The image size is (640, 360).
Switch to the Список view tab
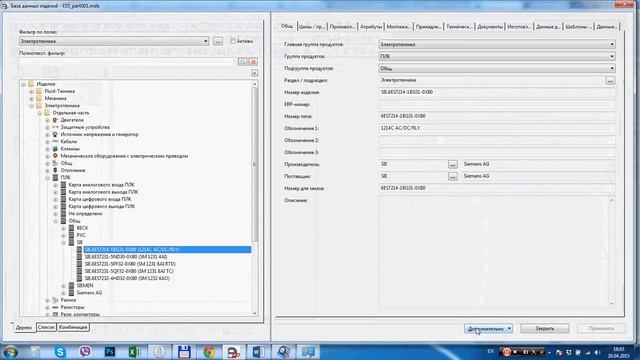click(46, 327)
